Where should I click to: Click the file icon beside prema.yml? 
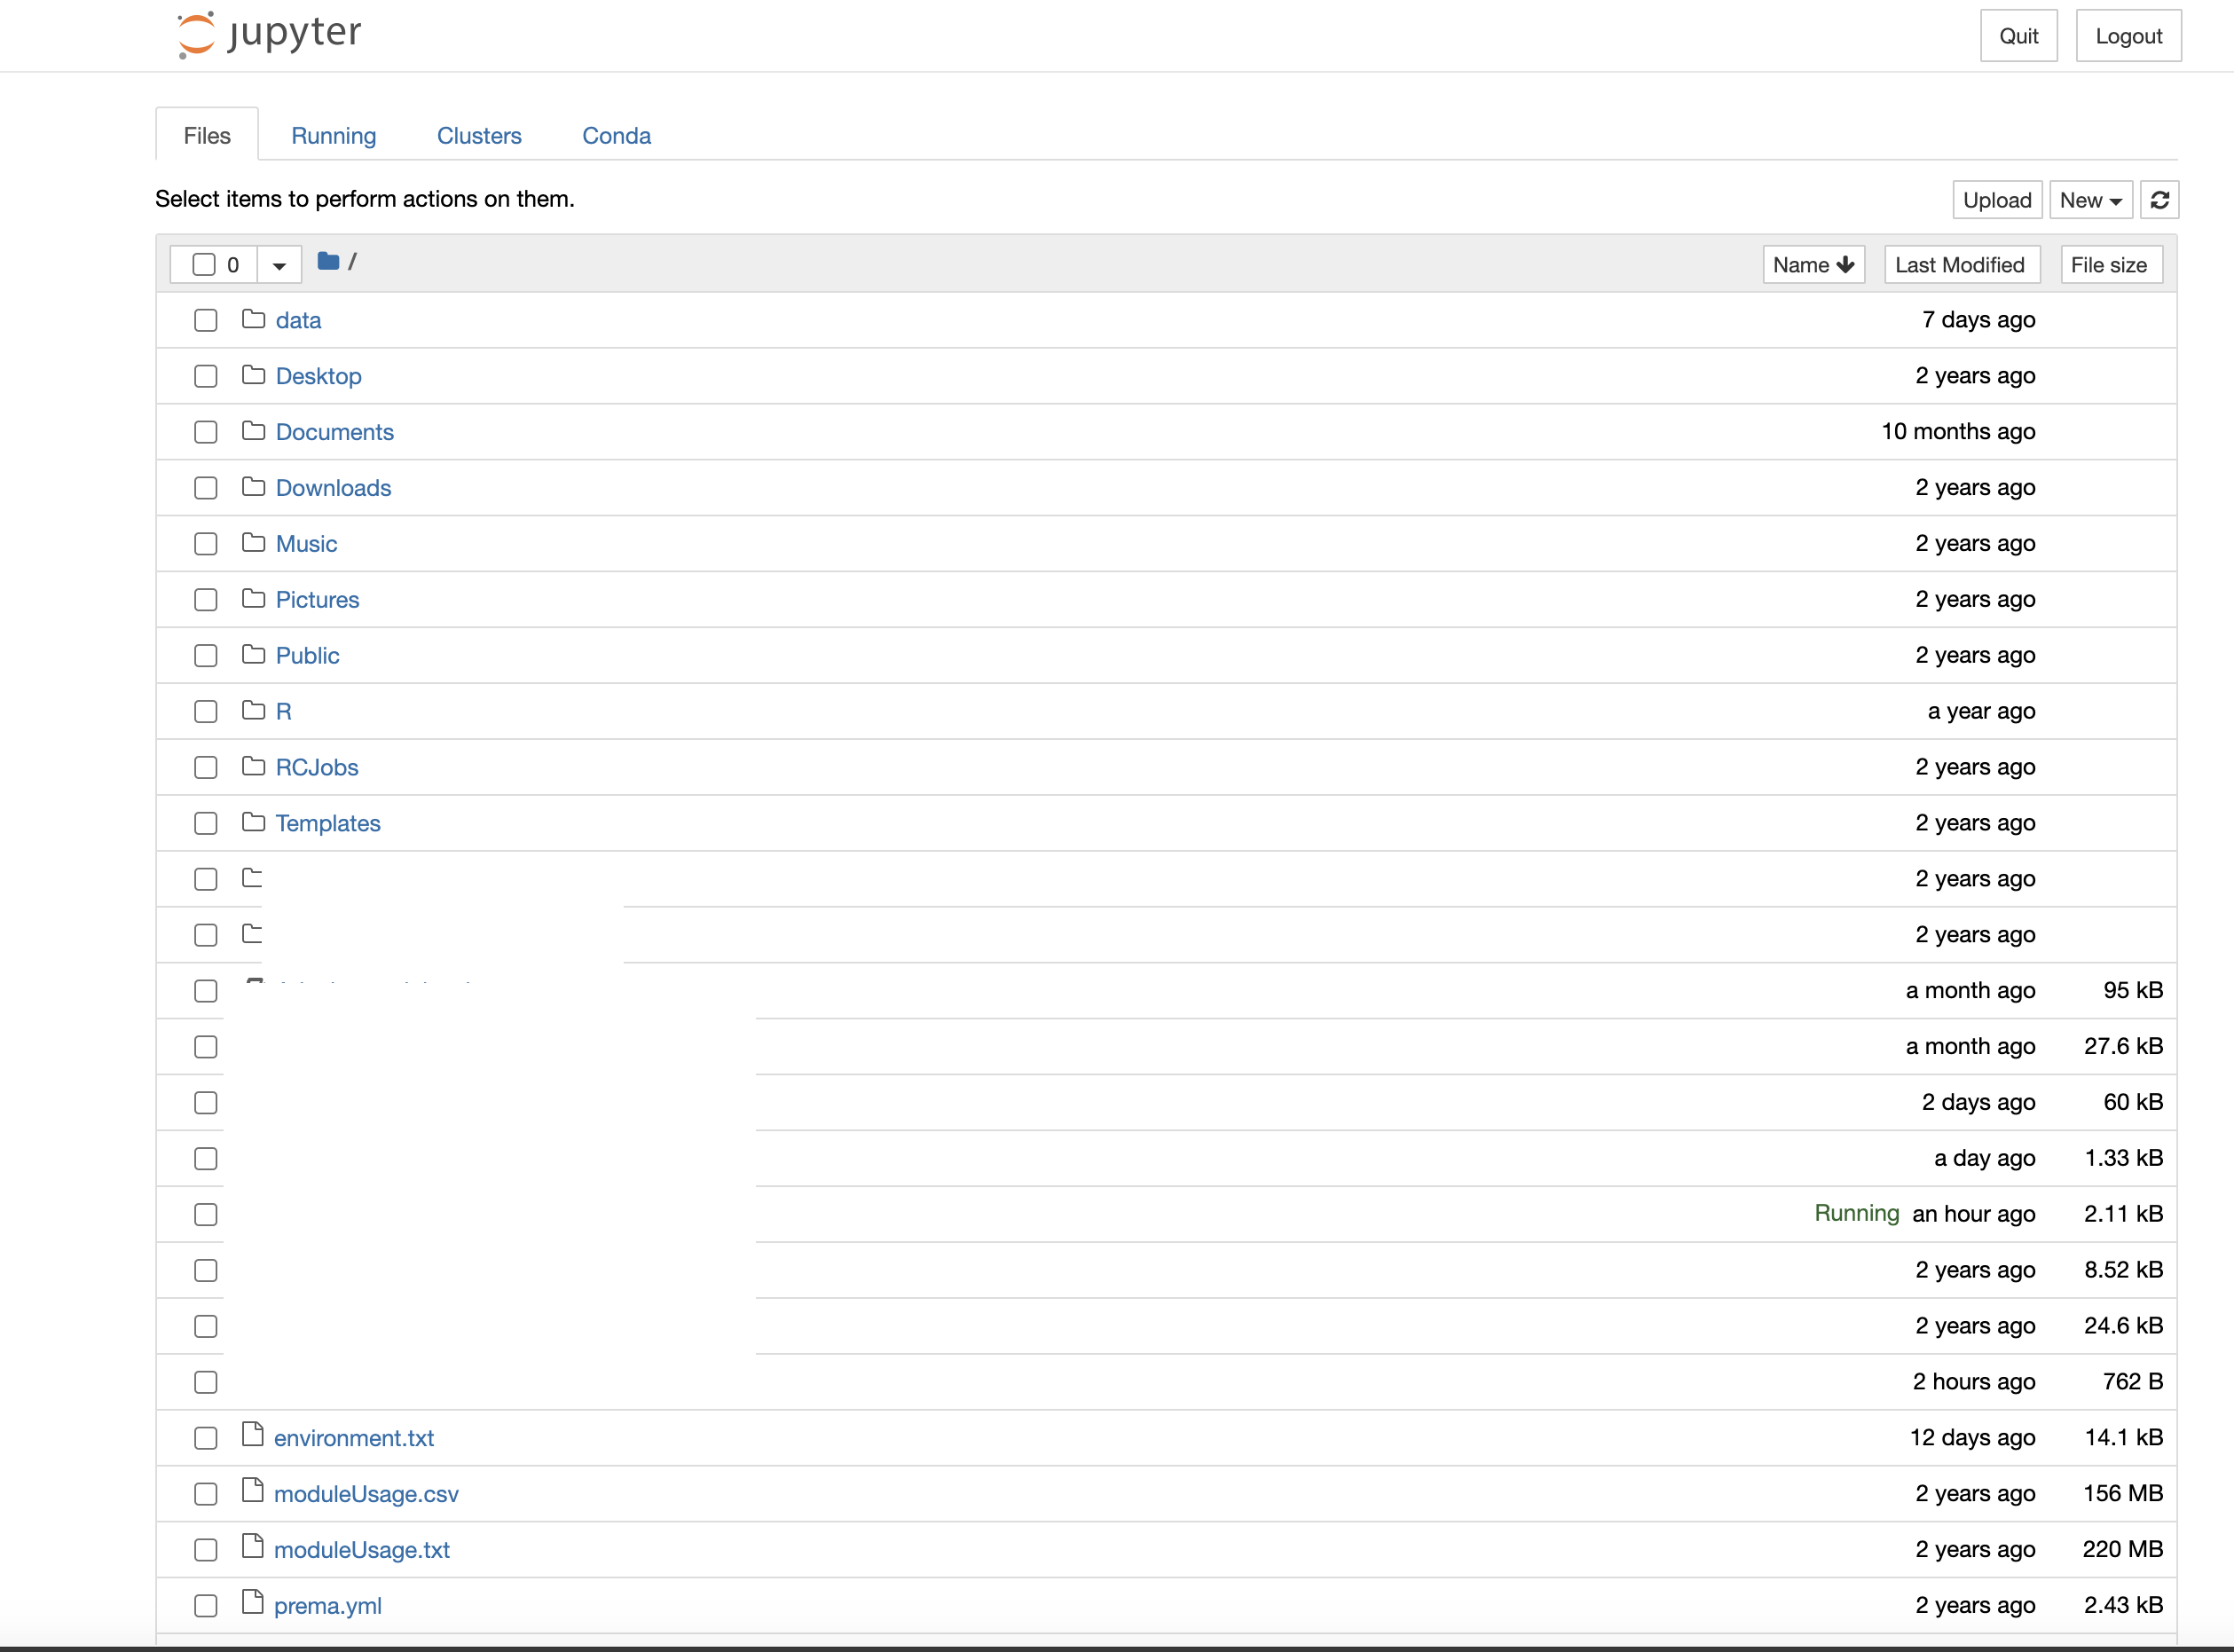(x=253, y=1603)
